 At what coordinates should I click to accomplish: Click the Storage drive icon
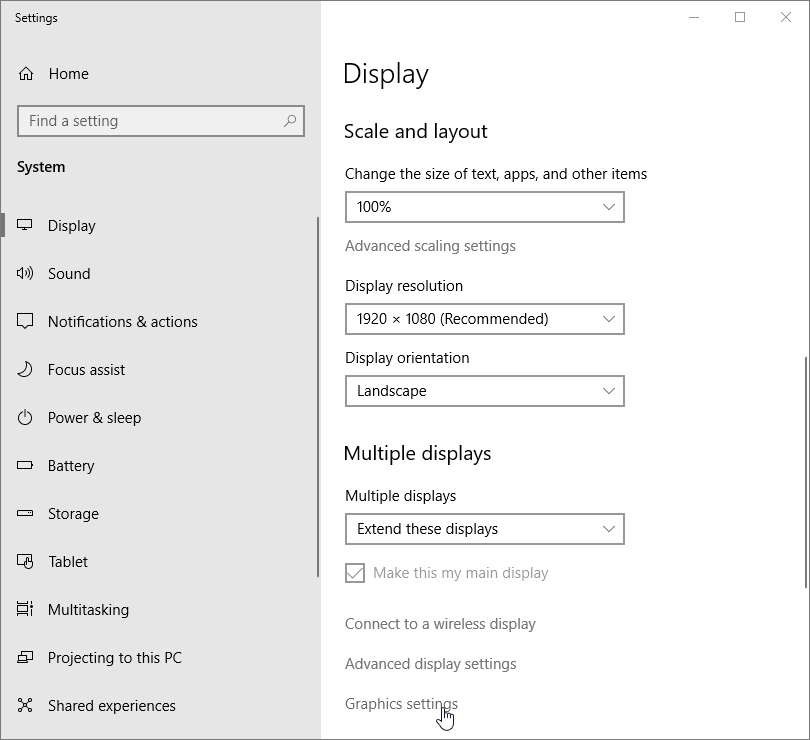[x=26, y=514]
